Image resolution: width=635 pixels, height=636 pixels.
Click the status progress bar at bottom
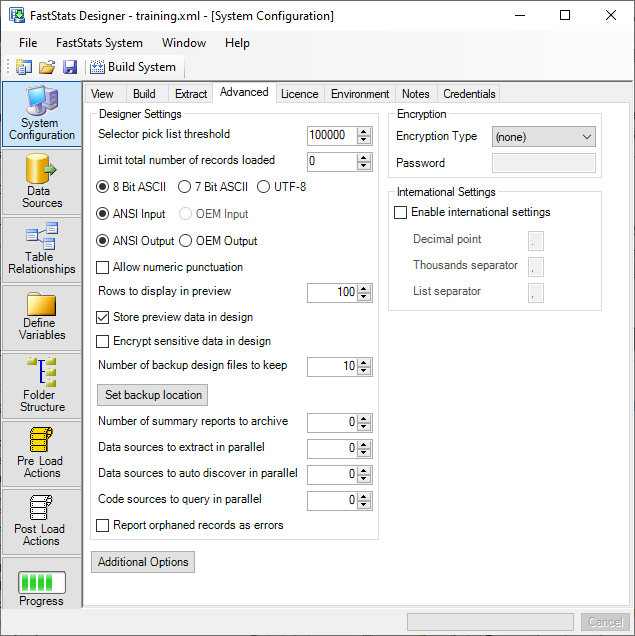tap(490, 622)
